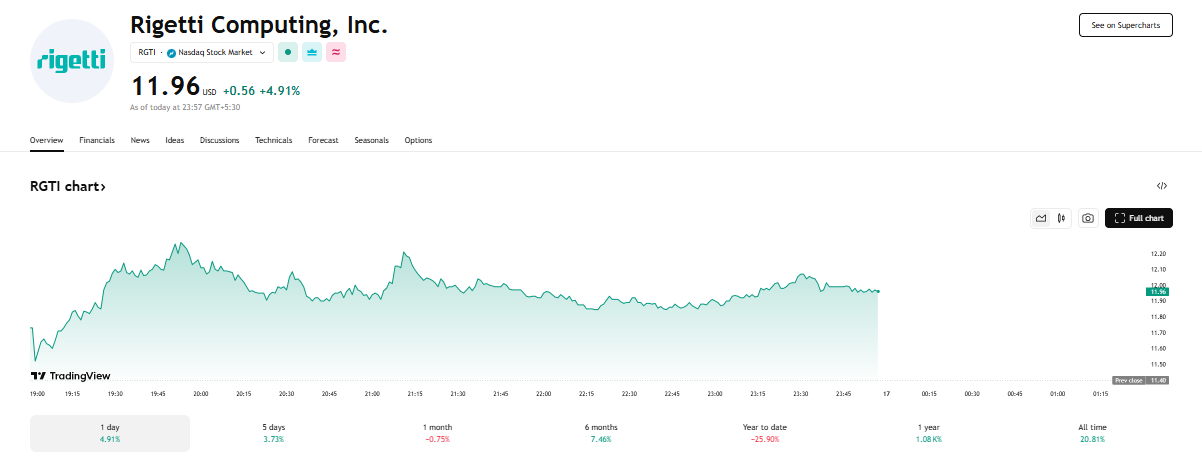Screen dimensions: 1202x468
Task: Click the Prev close 11.40 label
Action: tap(1140, 381)
